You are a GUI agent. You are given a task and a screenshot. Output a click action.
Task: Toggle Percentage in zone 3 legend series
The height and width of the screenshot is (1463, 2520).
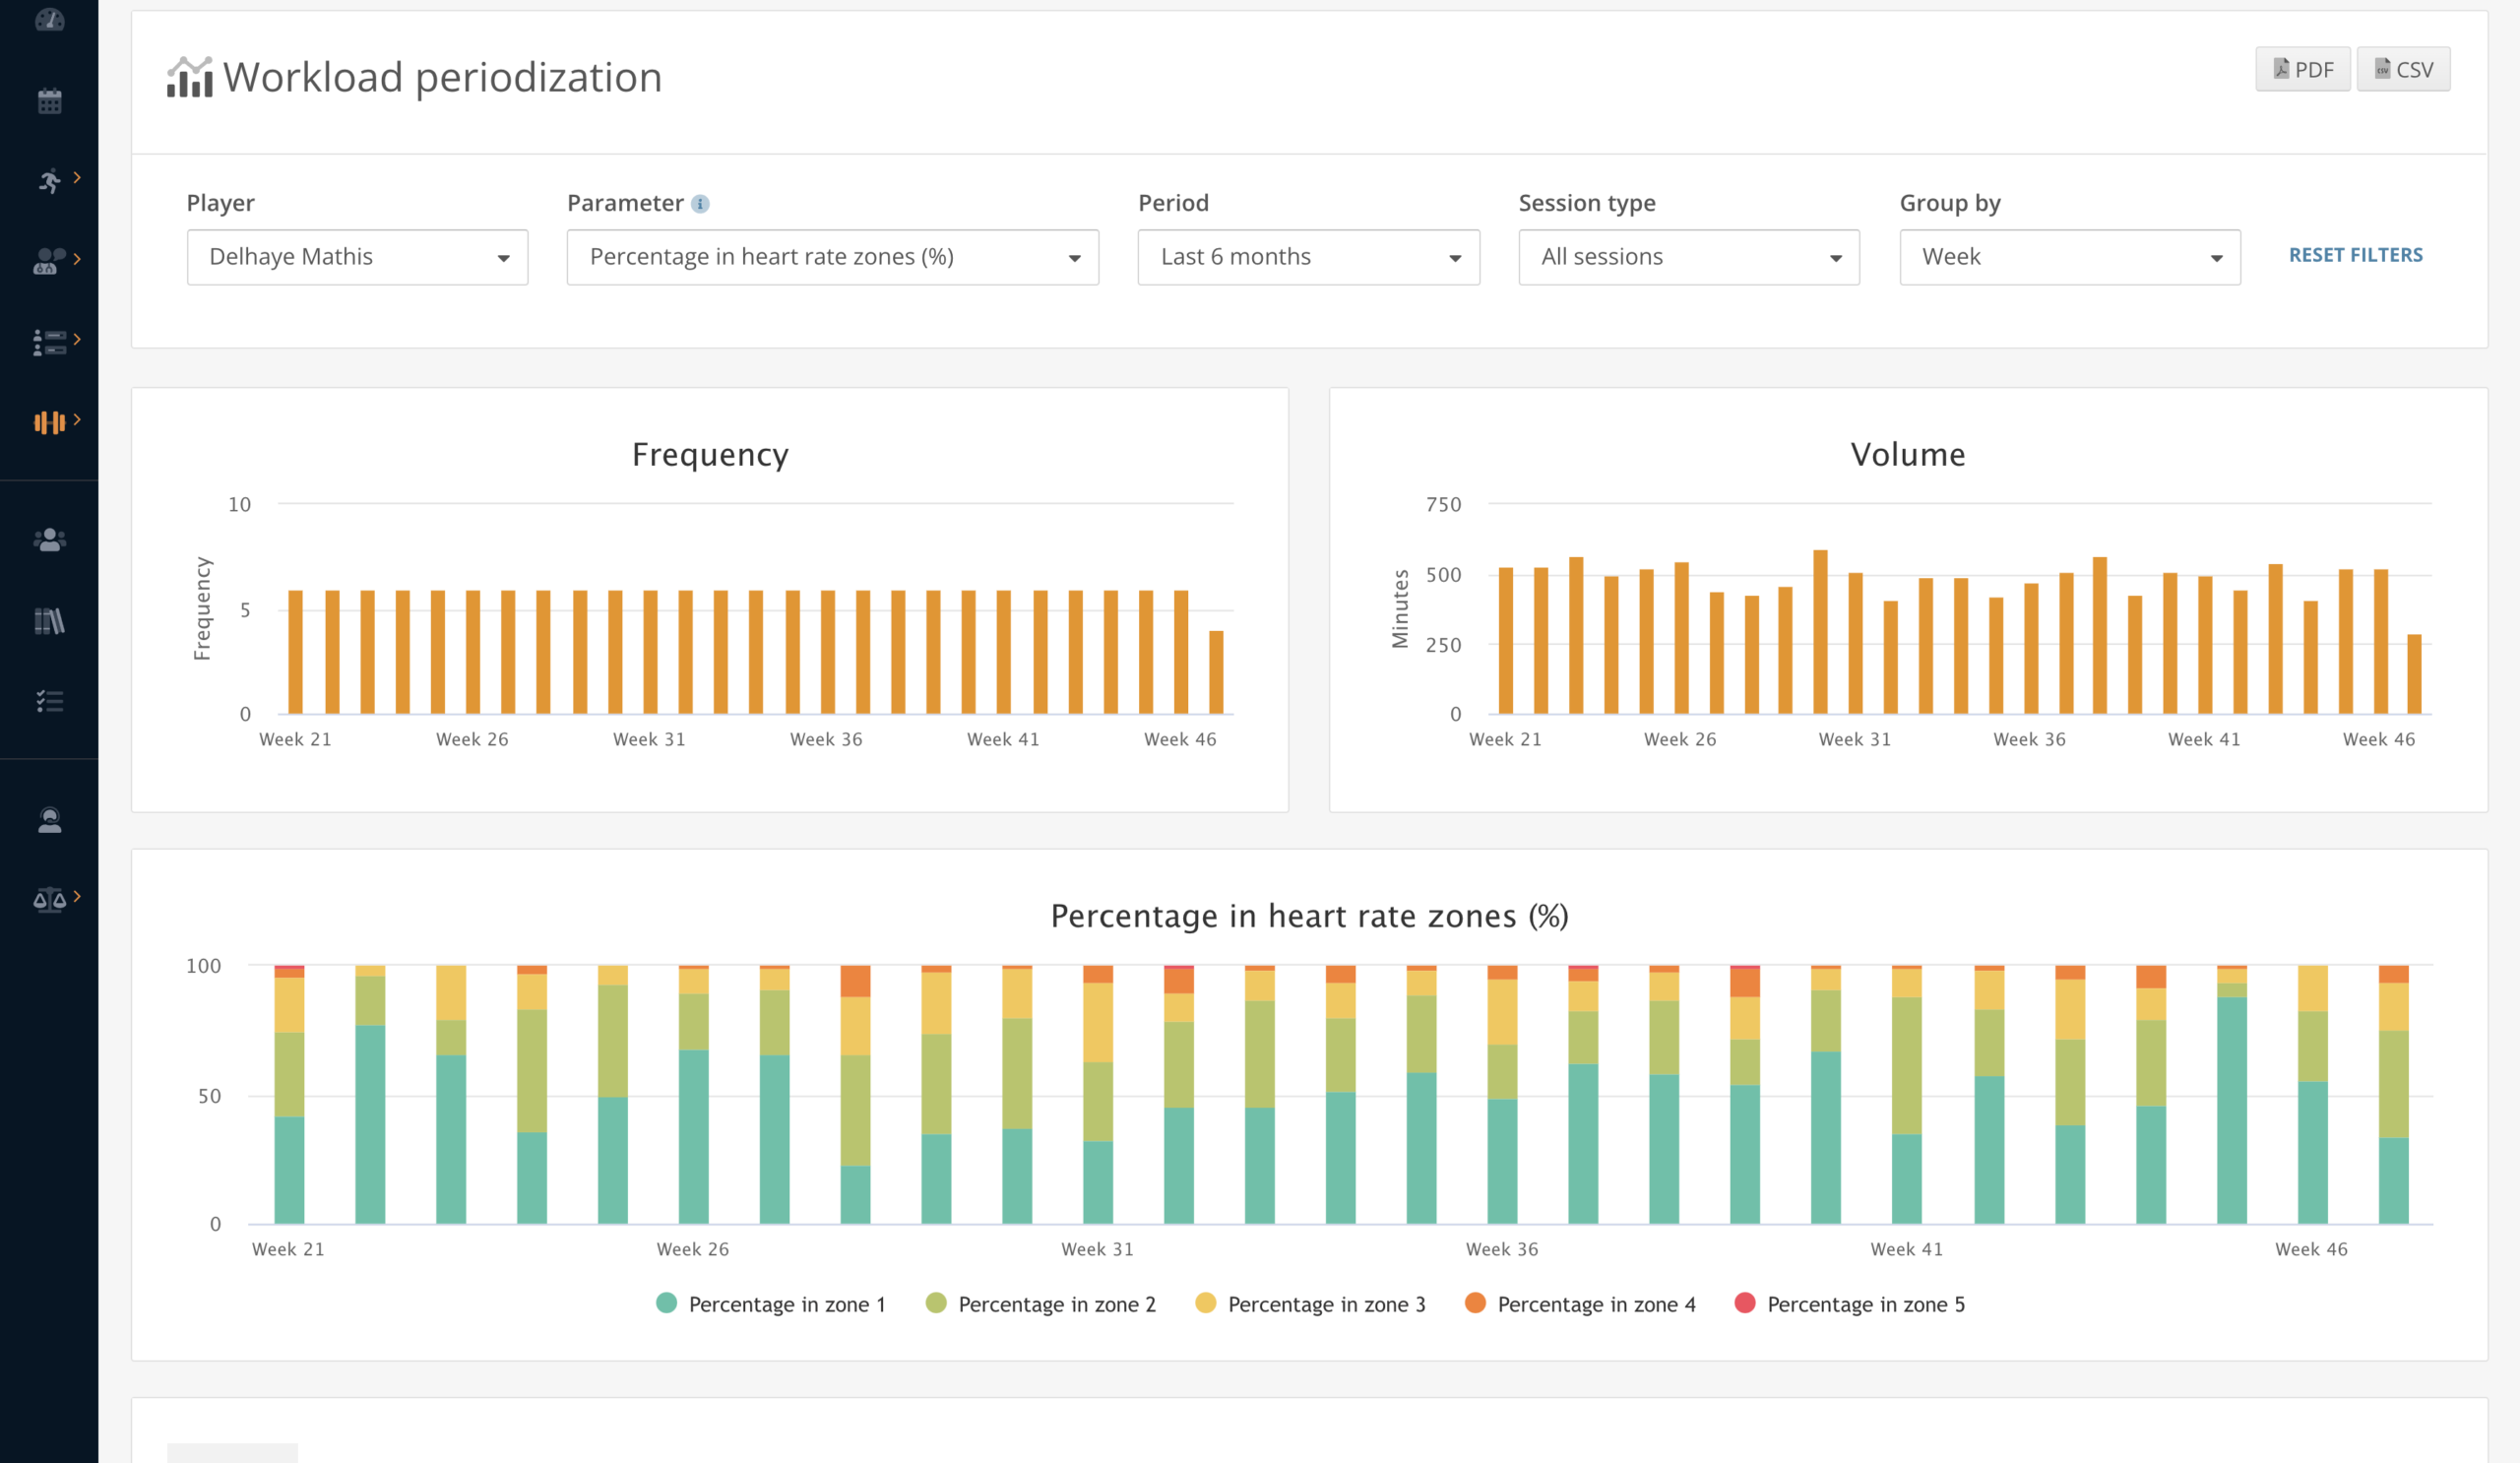click(1310, 1304)
